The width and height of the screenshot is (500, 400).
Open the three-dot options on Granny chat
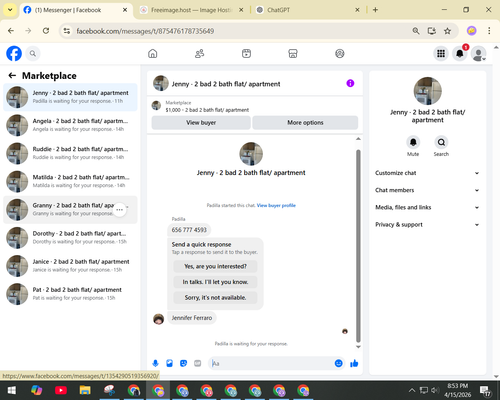pos(120,210)
